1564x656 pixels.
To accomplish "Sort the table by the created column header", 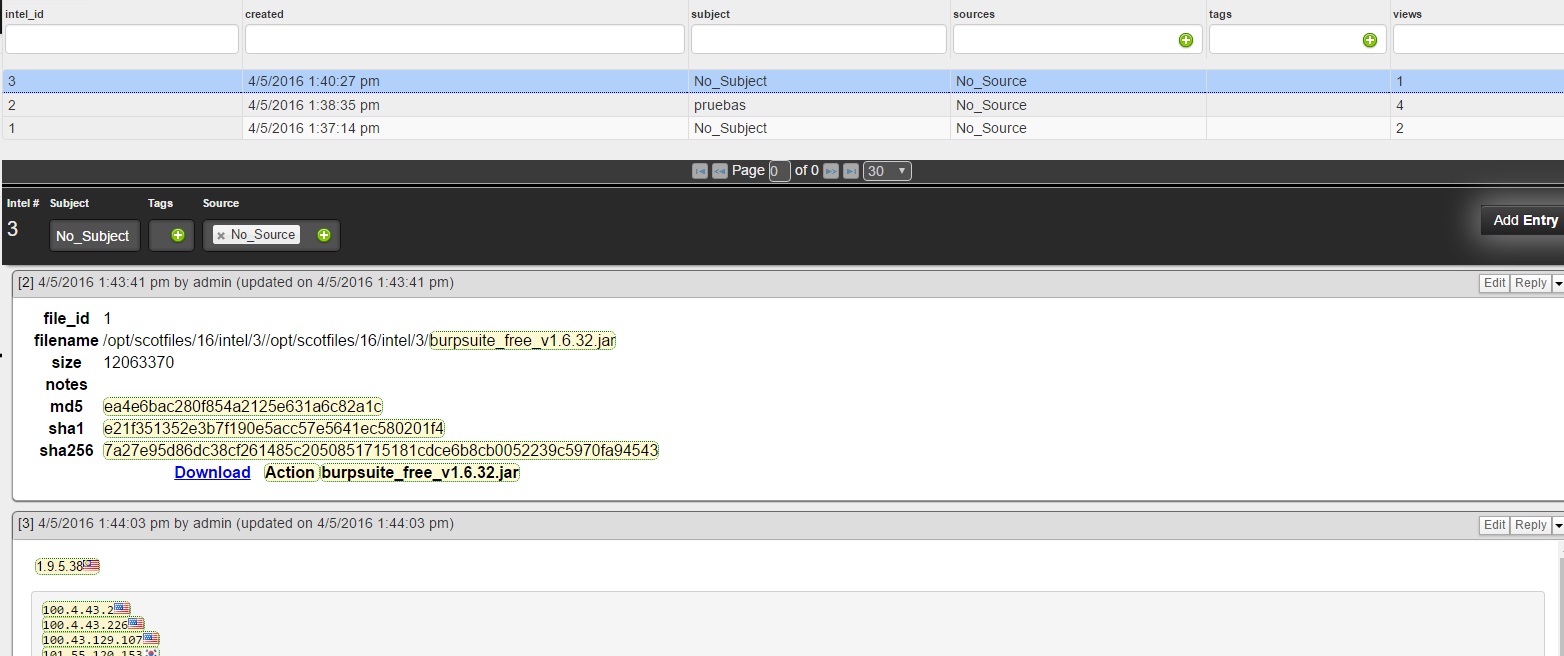I will 265,14.
